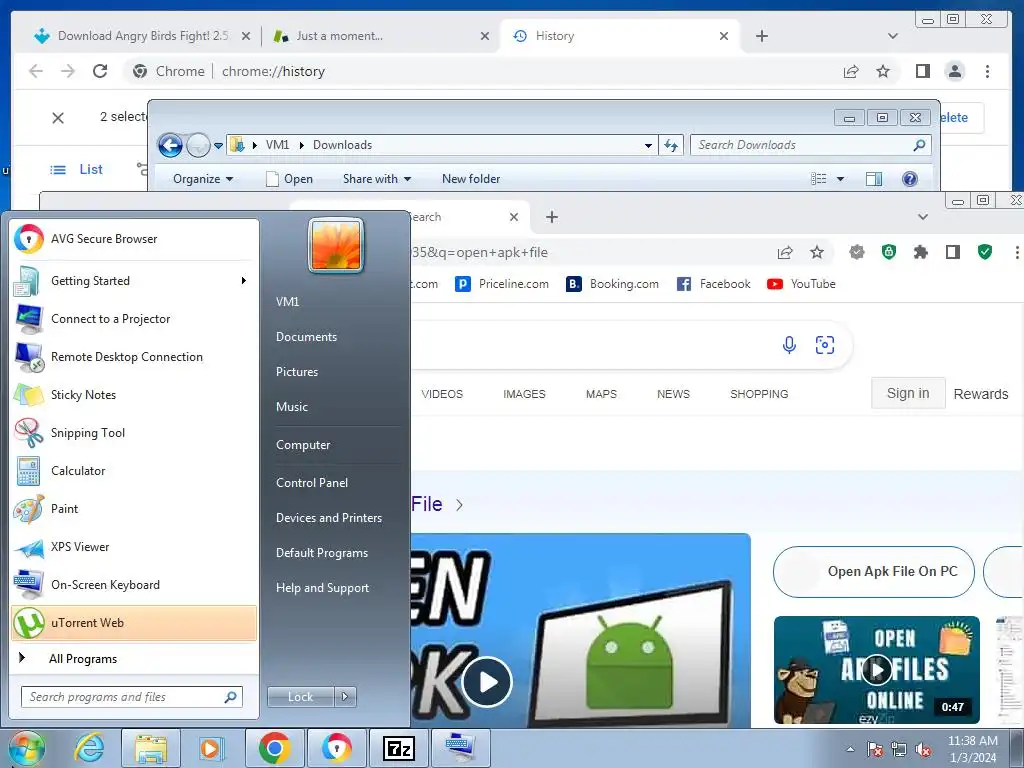Open MAPS search results tab
Viewport: 1024px width, 768px height.
(x=601, y=394)
